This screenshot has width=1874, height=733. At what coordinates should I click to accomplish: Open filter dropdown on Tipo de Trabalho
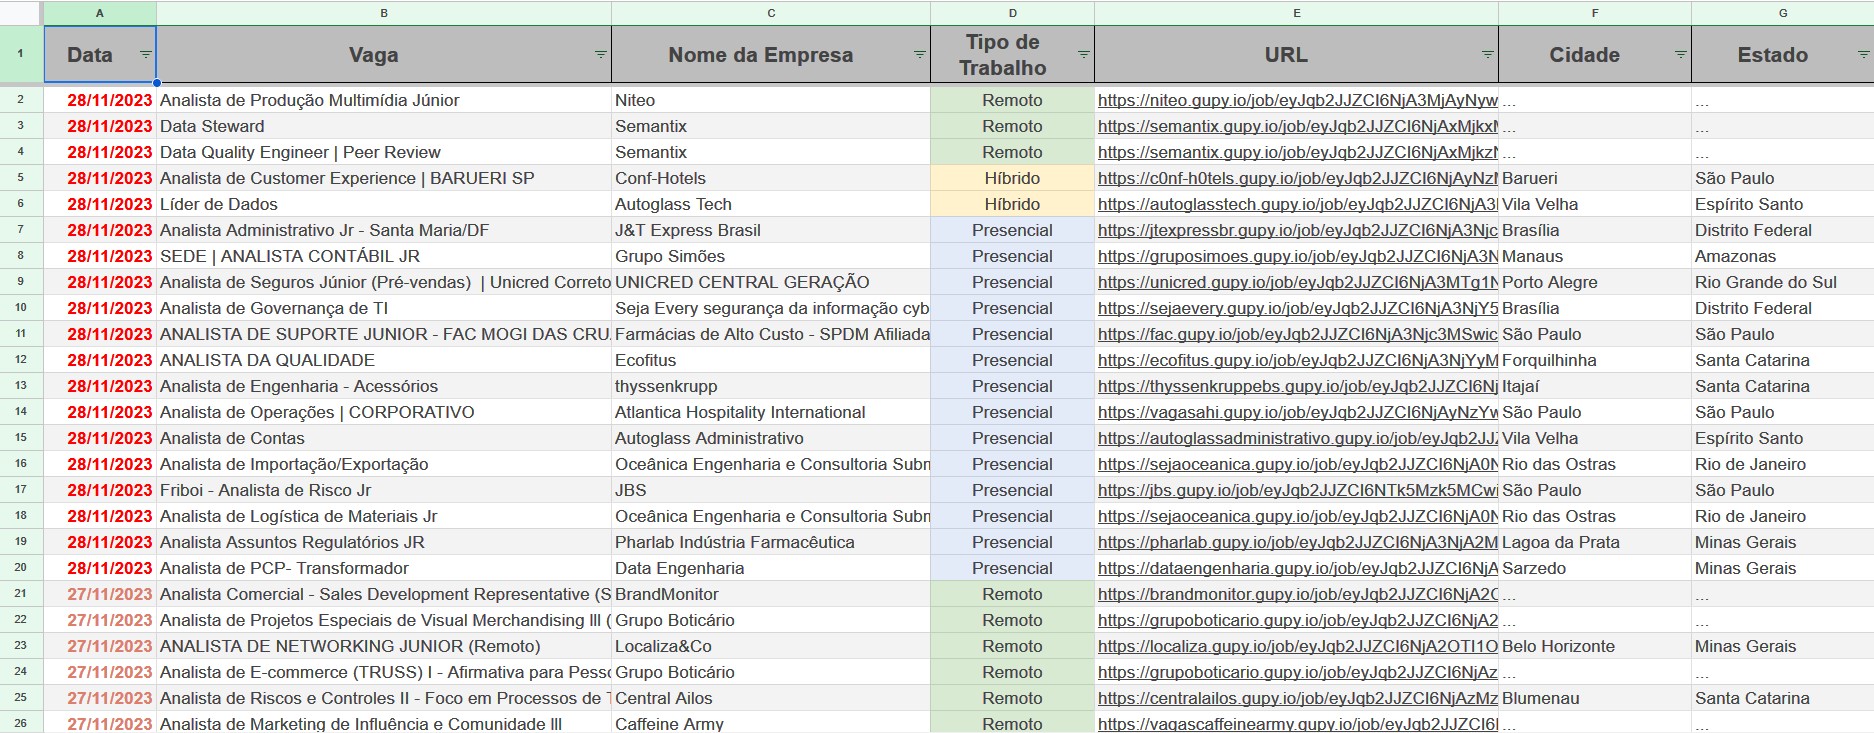tap(1084, 55)
